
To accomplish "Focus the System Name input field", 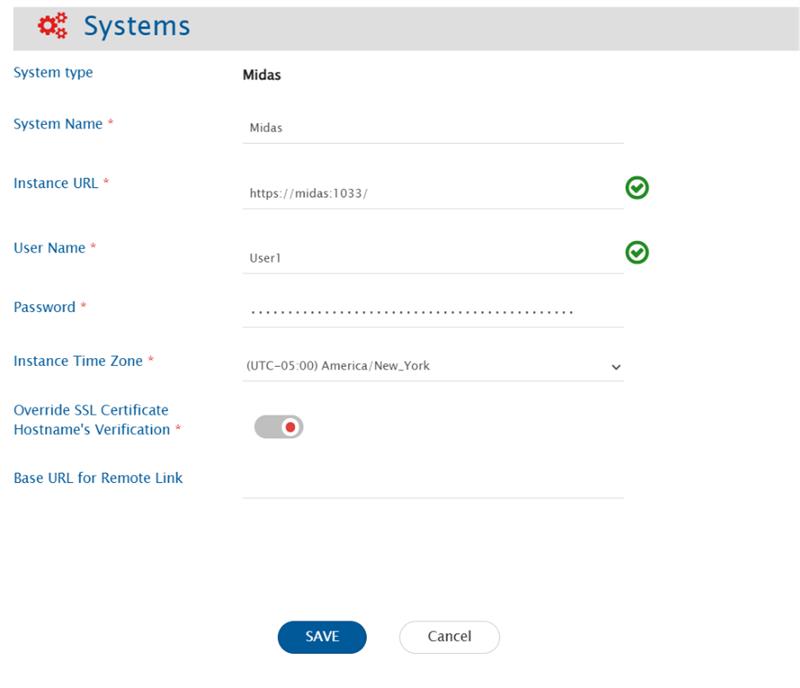I will coord(432,128).
